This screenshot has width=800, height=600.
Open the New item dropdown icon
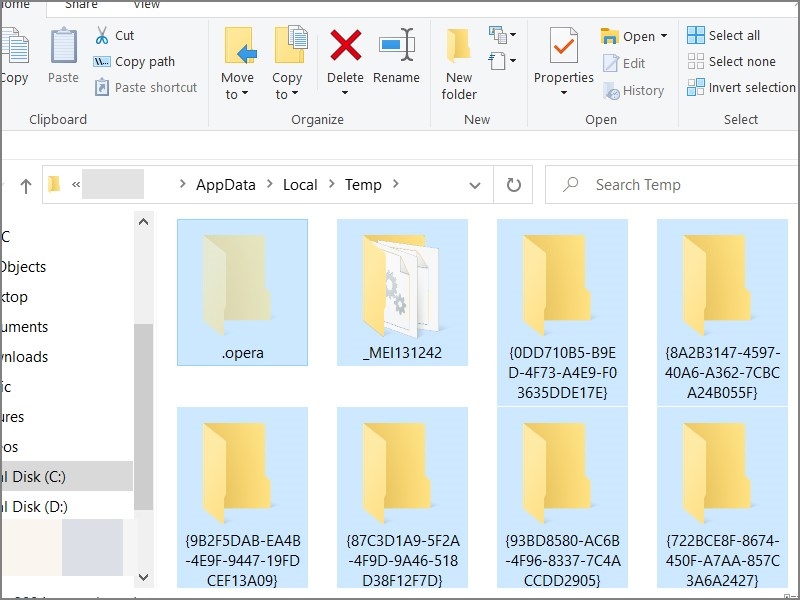(503, 35)
